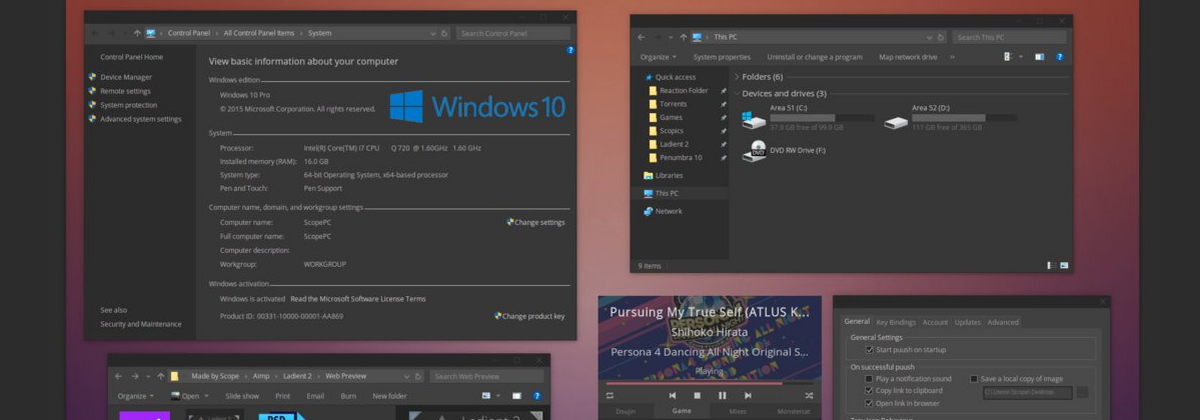Go up one level in Web Preview window

tap(160, 376)
